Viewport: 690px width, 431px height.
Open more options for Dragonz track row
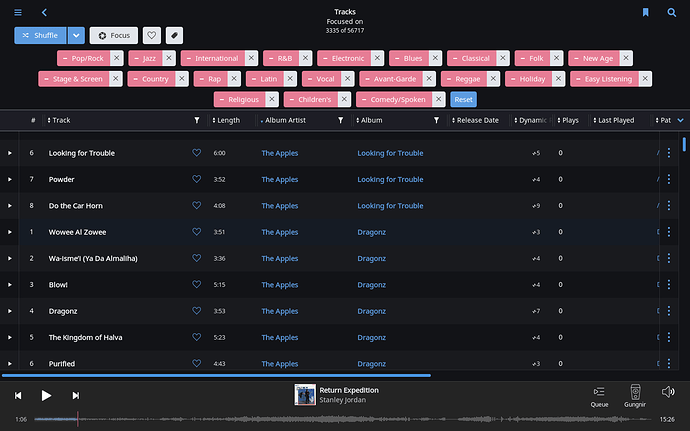pyautogui.click(x=669, y=311)
